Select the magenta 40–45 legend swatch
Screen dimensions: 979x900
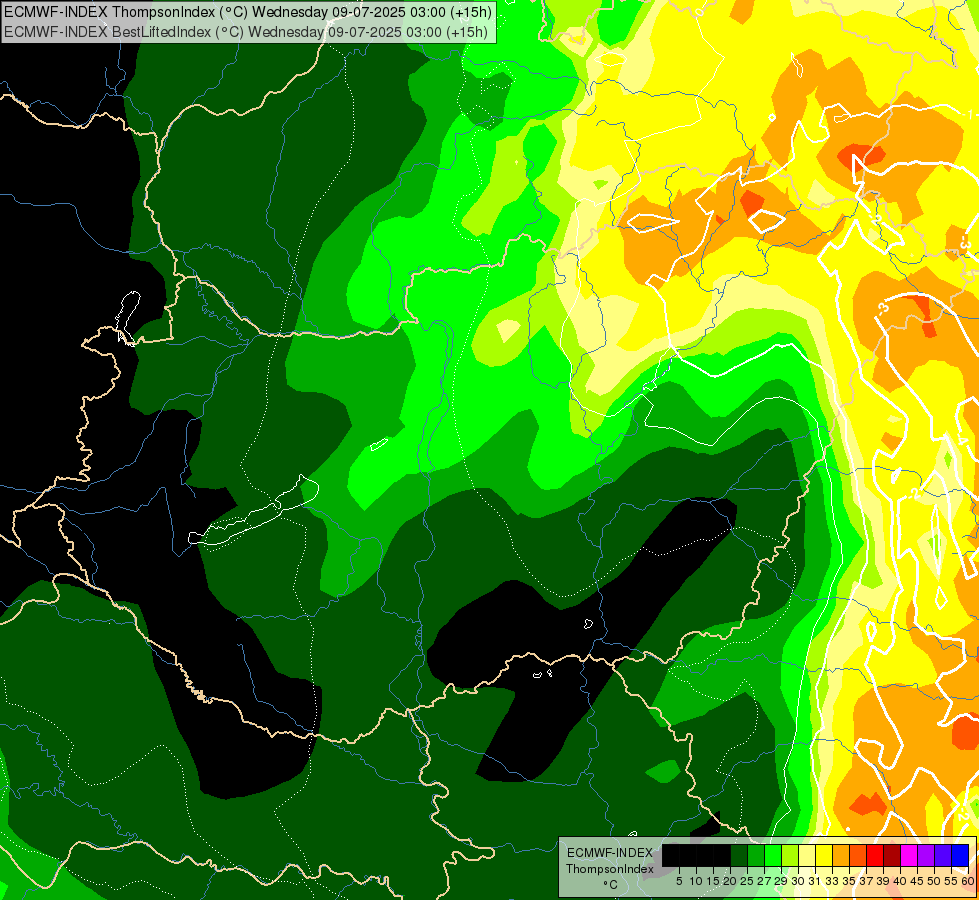(x=909, y=855)
